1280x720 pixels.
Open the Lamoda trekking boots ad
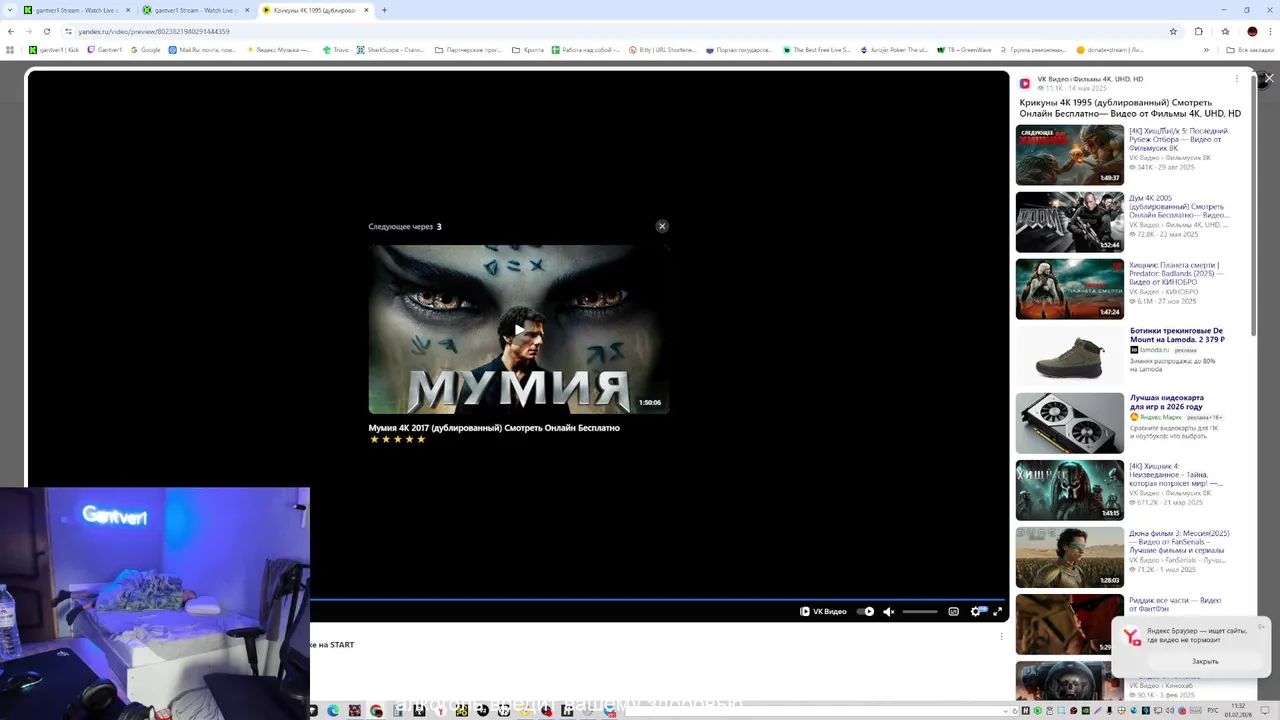pos(1177,335)
